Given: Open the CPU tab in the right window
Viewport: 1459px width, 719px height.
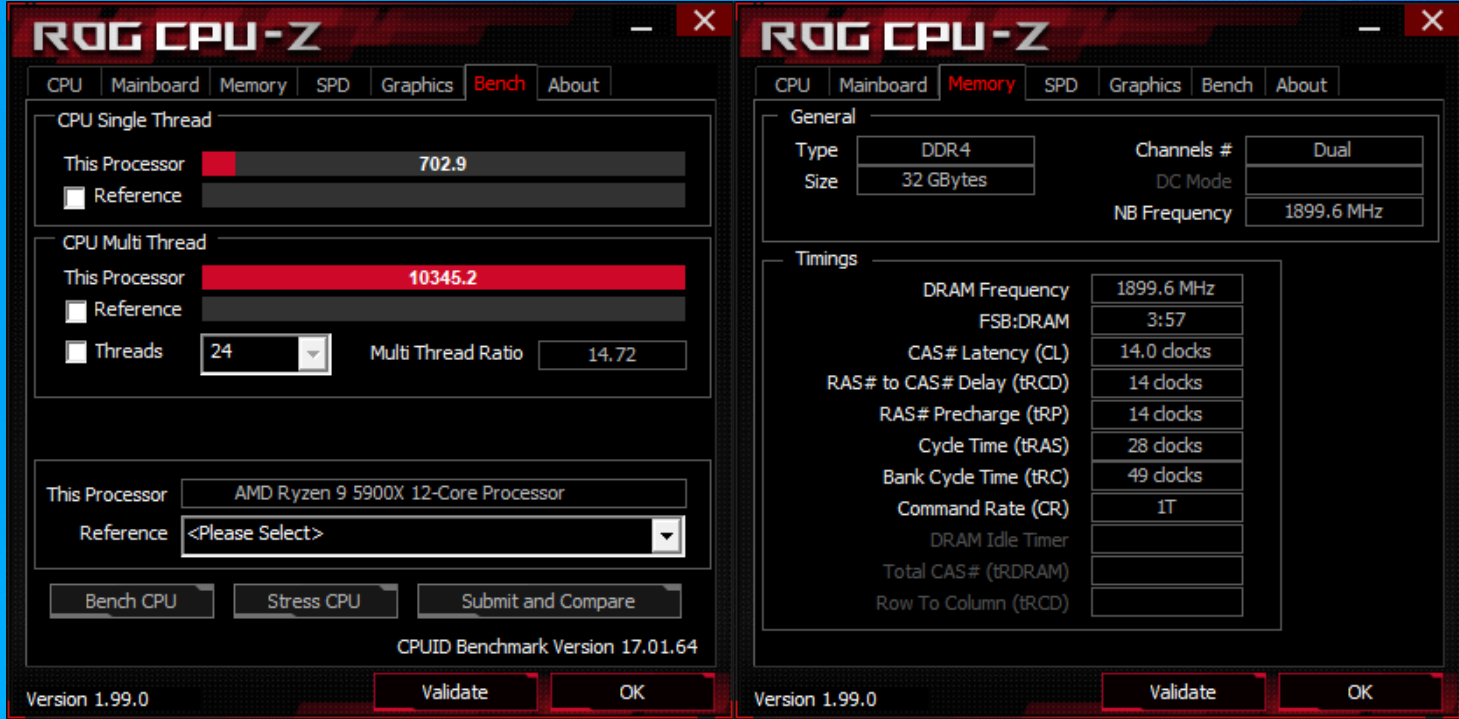Looking at the screenshot, I should point(792,85).
